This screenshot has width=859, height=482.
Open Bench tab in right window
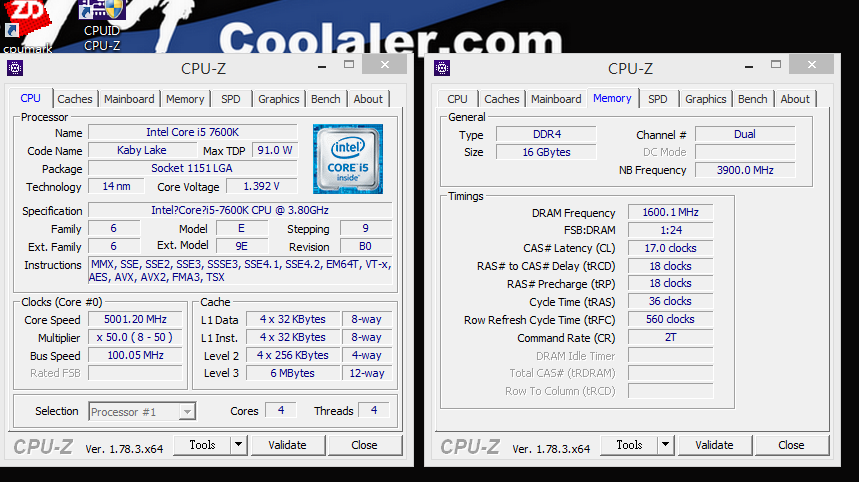tap(752, 99)
